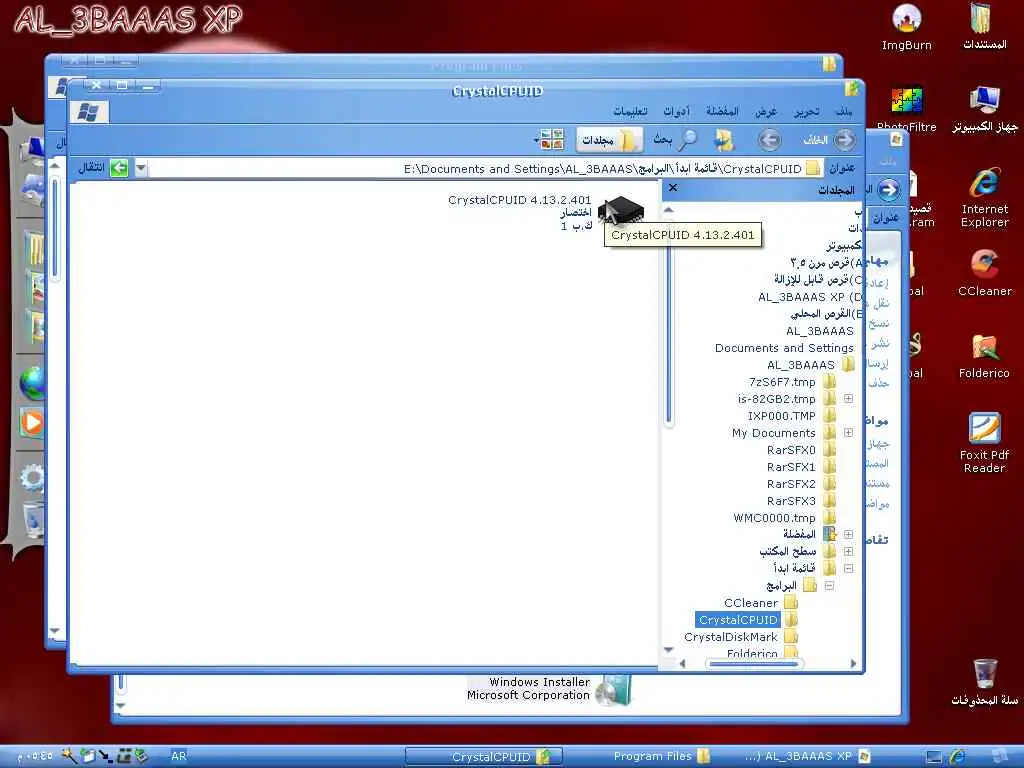
Task: Expand the سطح المكتب tree node
Action: pos(848,551)
